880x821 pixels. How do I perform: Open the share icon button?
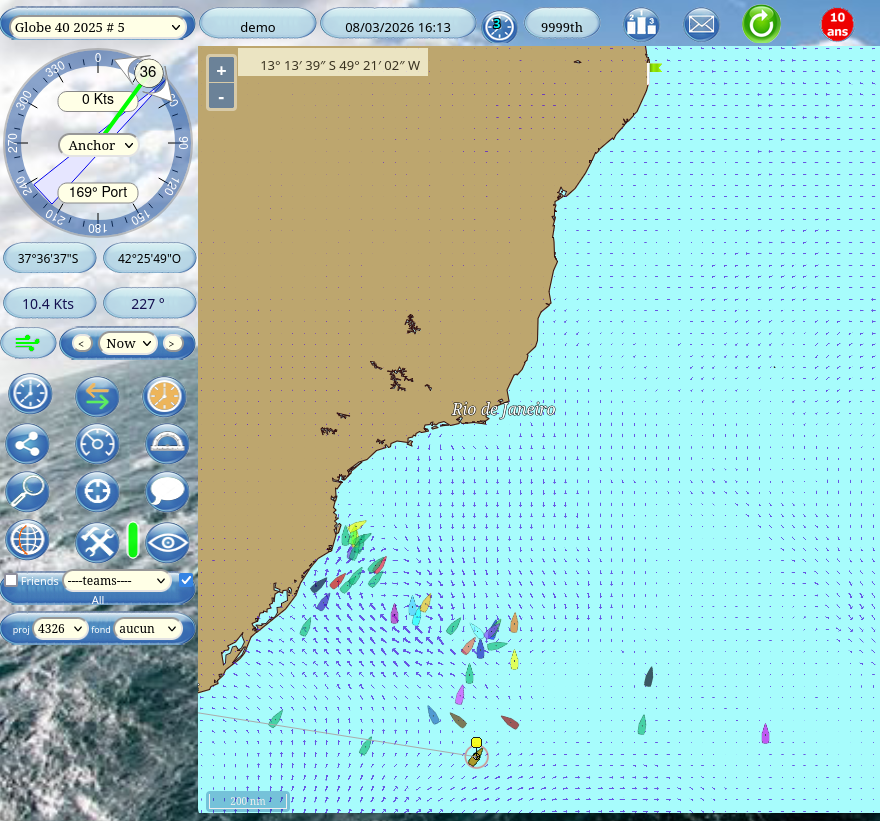pos(30,444)
